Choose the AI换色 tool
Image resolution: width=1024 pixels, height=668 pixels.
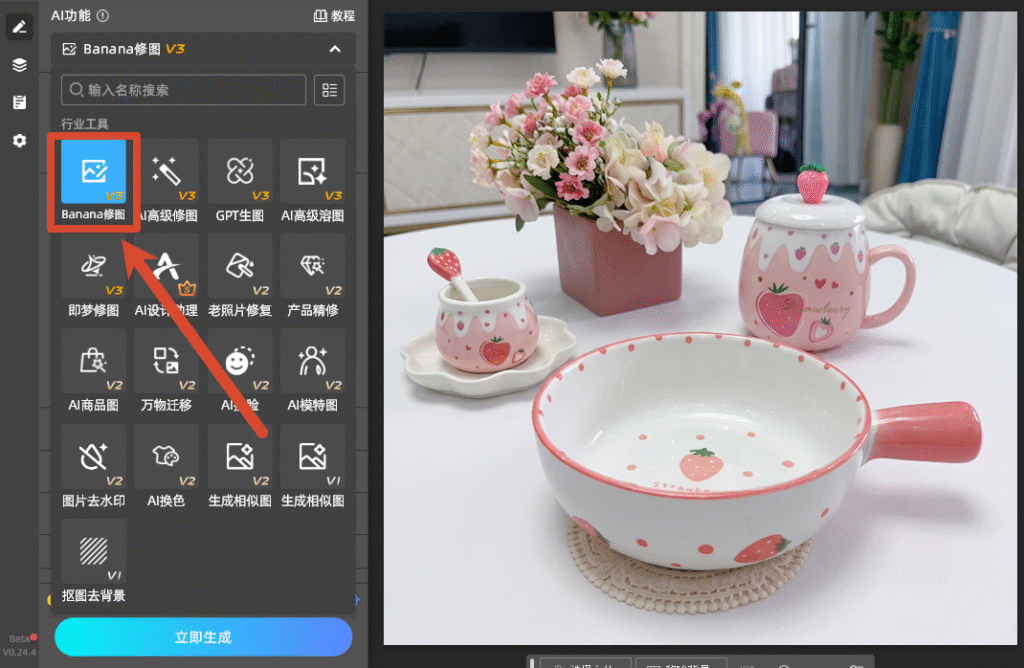coord(167,466)
